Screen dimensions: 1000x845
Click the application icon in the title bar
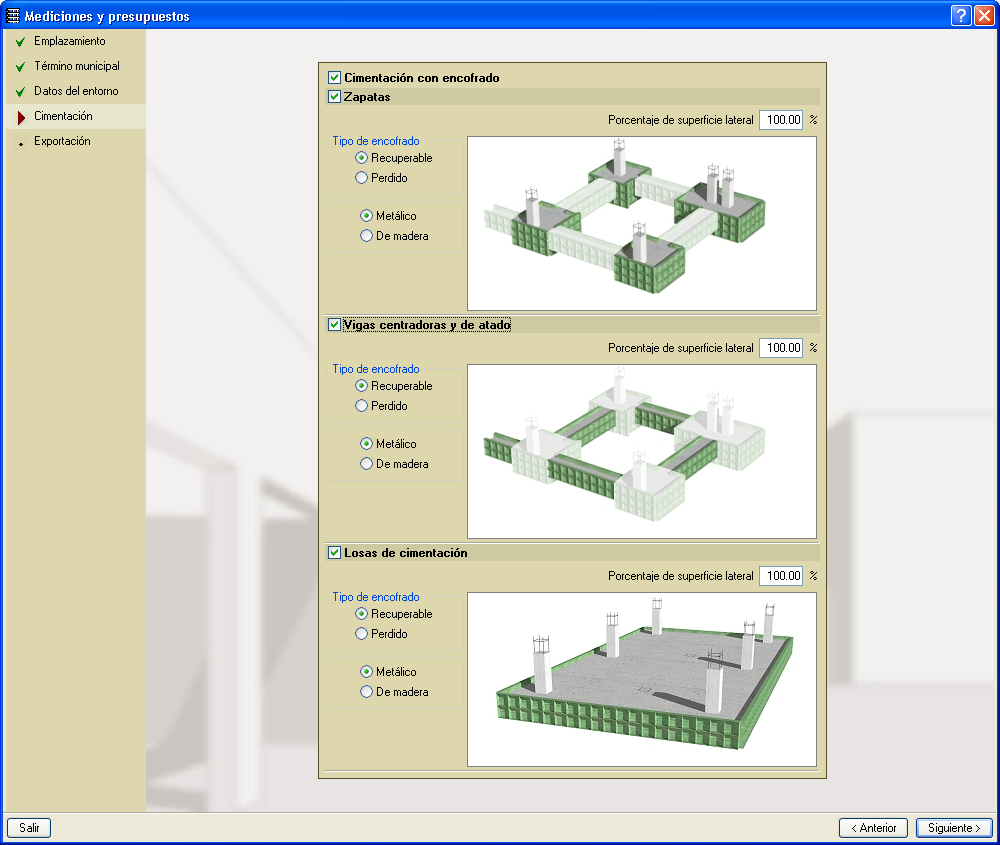click(12, 15)
